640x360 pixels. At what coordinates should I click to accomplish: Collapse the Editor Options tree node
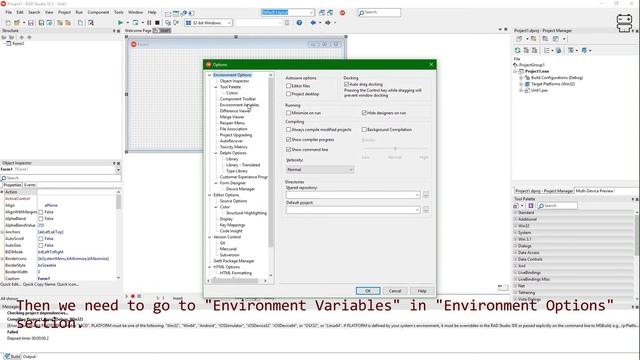tap(210, 195)
